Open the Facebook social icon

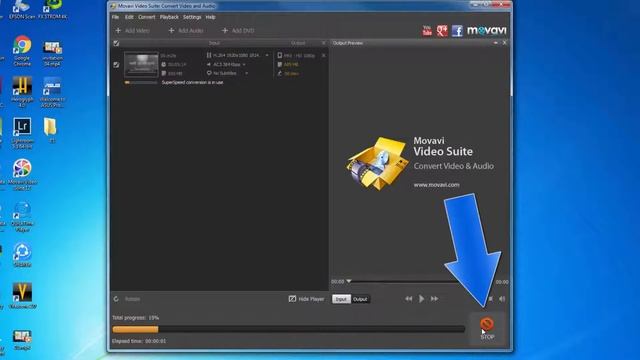[x=457, y=31]
